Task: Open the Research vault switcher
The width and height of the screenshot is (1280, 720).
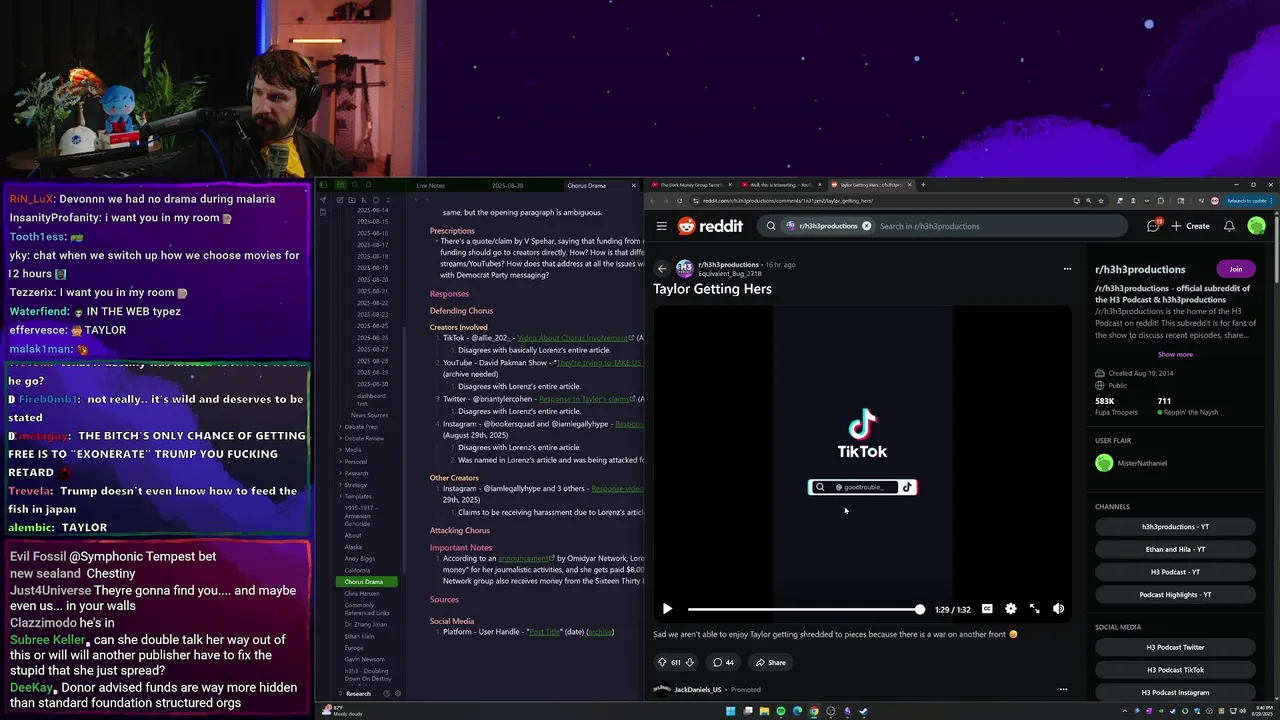Action: tap(357, 693)
